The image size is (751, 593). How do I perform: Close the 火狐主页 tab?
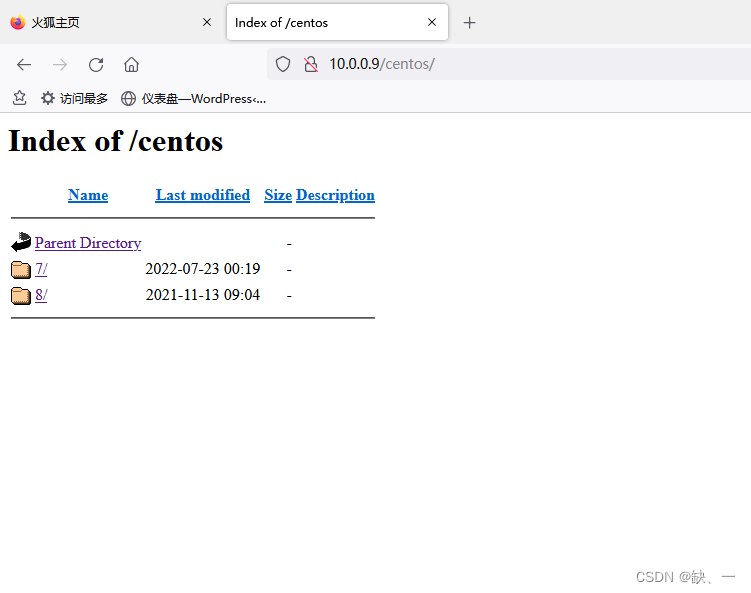click(207, 22)
